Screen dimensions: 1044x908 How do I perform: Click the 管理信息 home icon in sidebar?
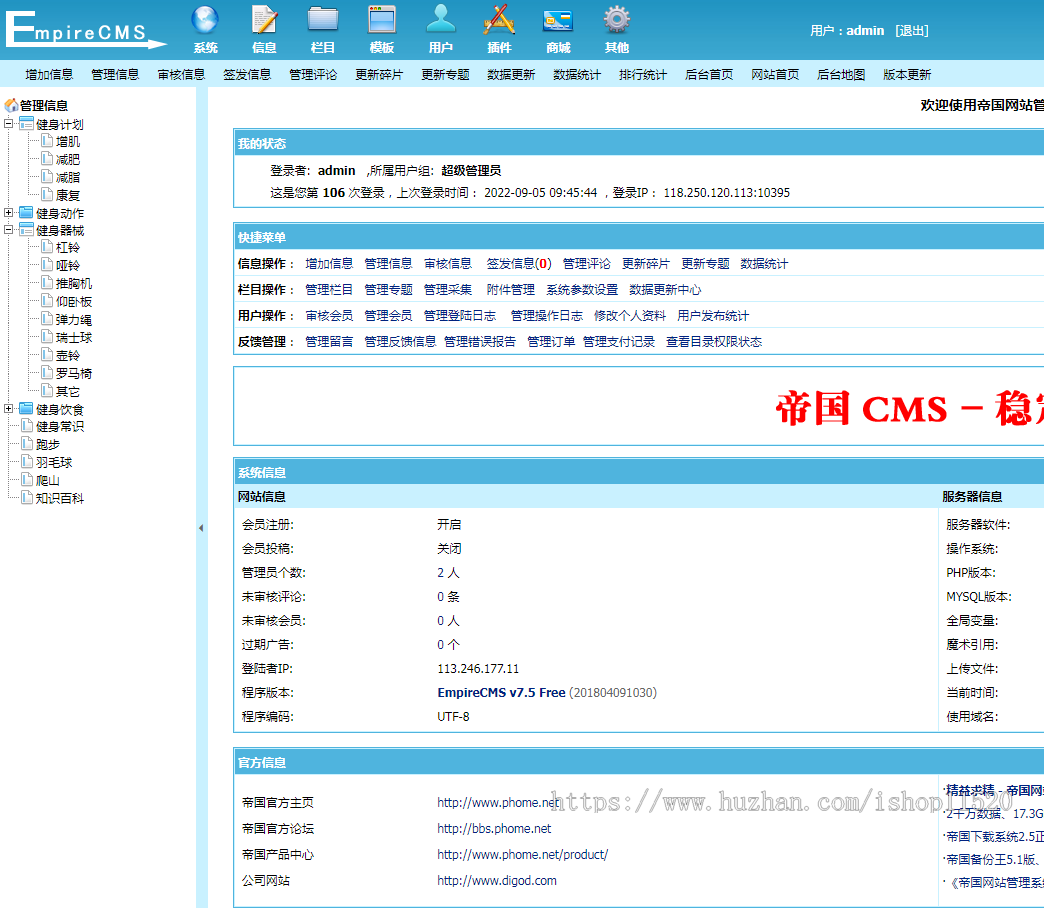click(11, 105)
